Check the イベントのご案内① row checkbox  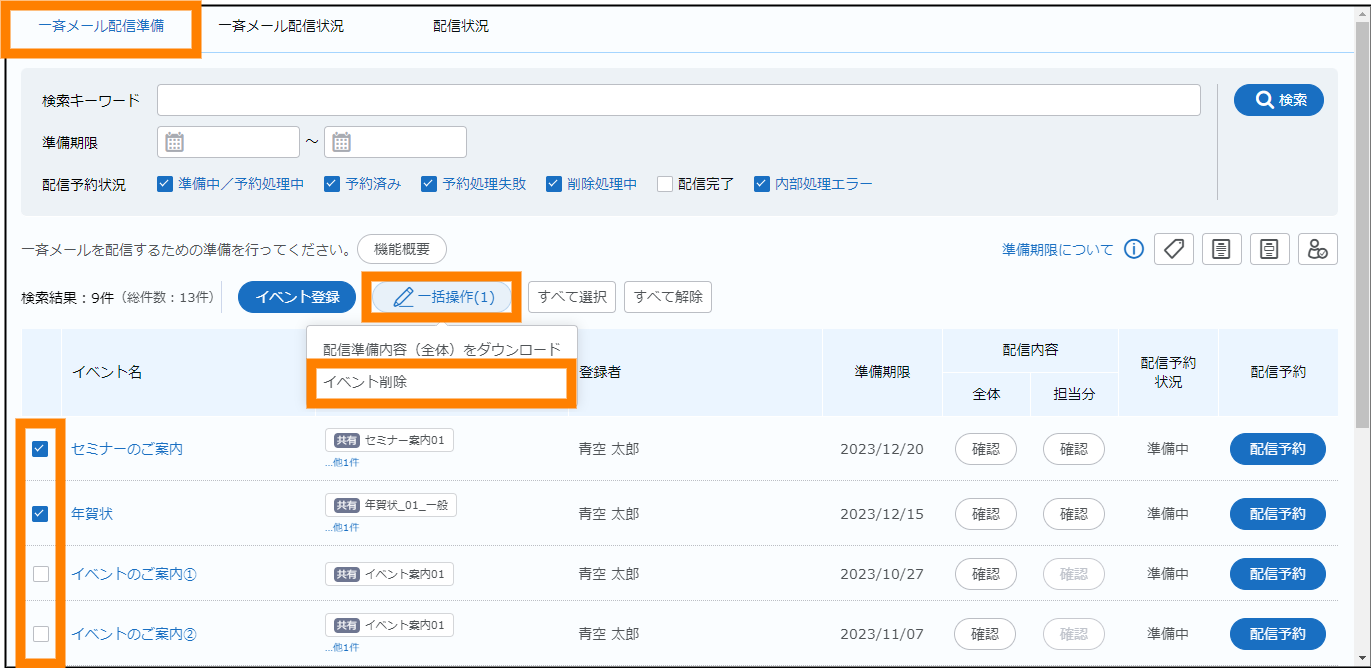click(40, 574)
